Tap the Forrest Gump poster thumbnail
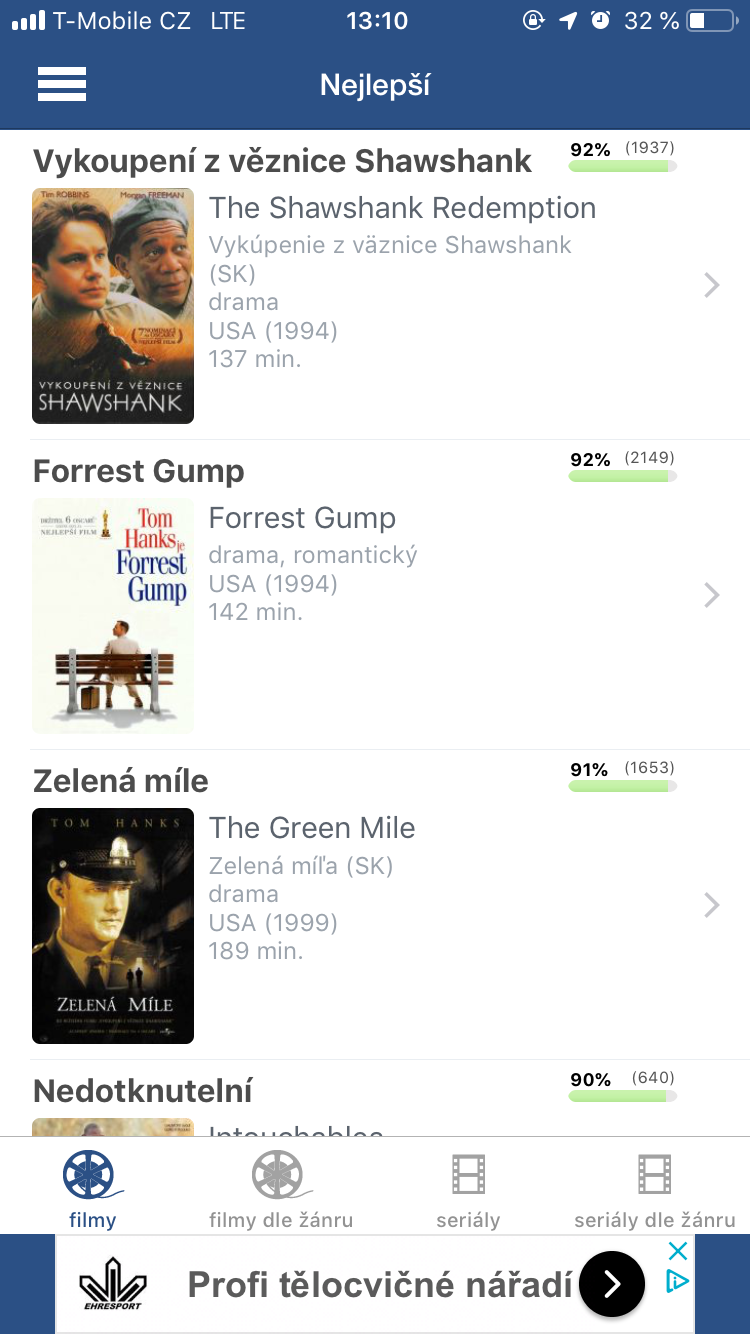Screen dimensions: 750x1334 coord(113,615)
